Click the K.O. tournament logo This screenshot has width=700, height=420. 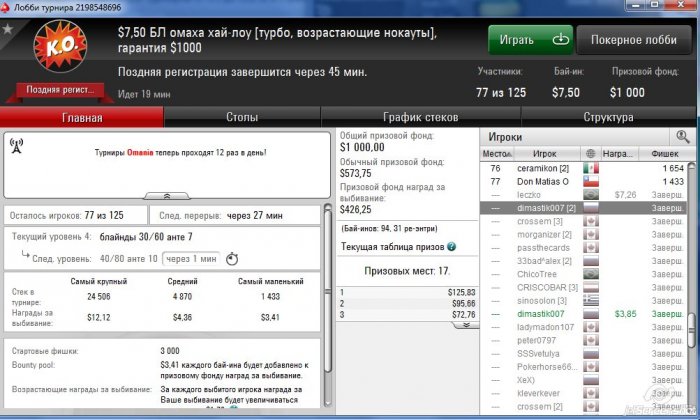coord(60,46)
